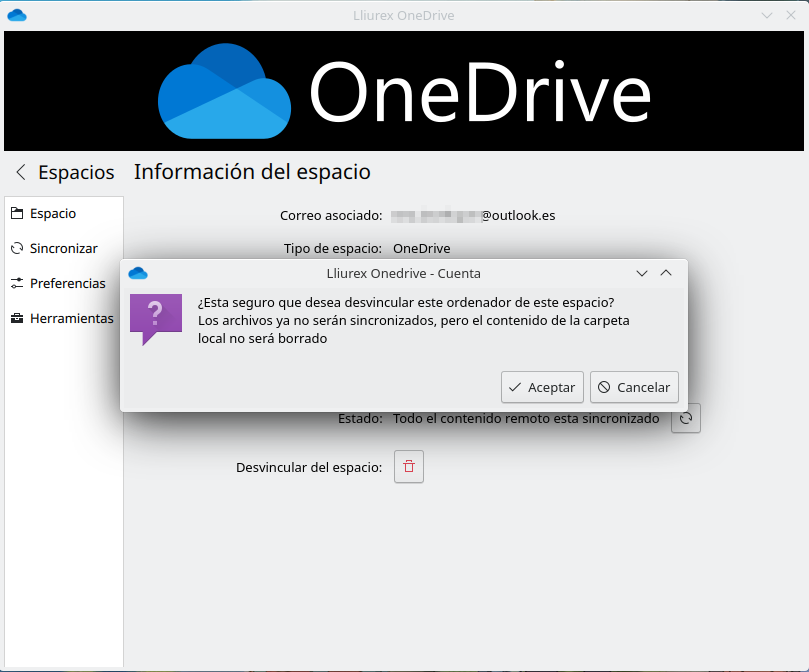Screen dimensions: 809x672
Task: Open the Espacio section in the sidebar
Action: click(x=52, y=214)
